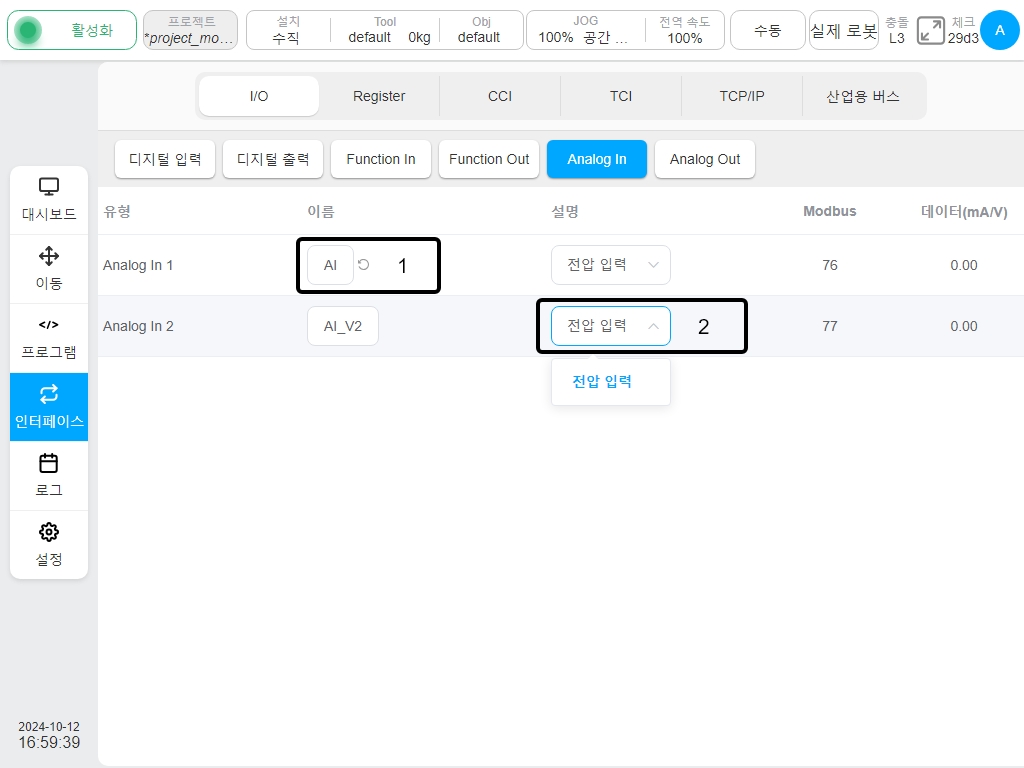Click the Modbus column header
1024x768 pixels.
click(x=829, y=211)
